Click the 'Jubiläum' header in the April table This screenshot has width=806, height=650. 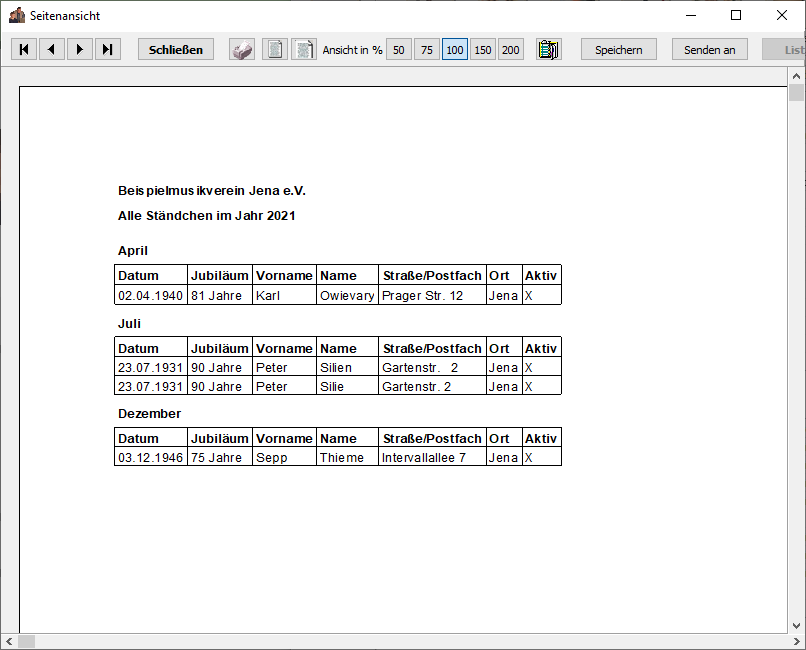(x=219, y=275)
